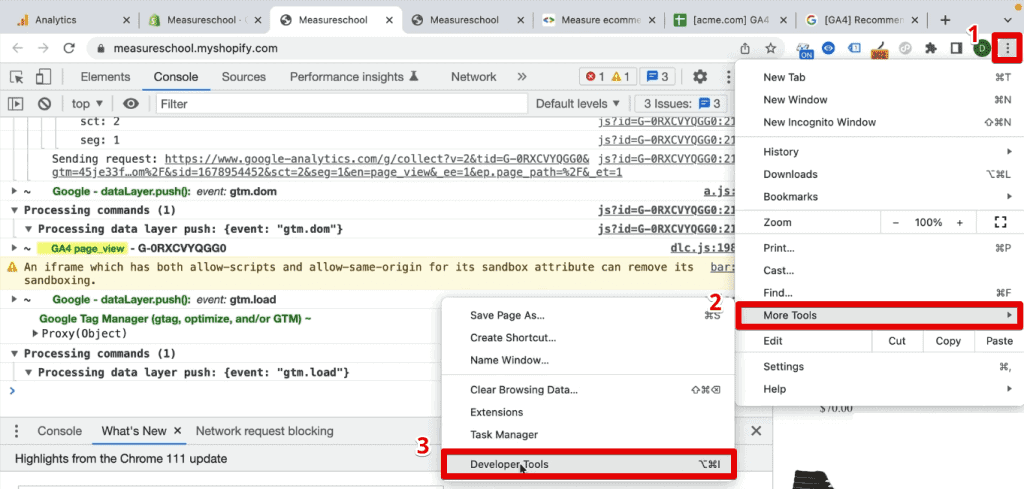The image size is (1024, 489).
Task: Click the blue messages badge showing 3
Action: tap(657, 77)
